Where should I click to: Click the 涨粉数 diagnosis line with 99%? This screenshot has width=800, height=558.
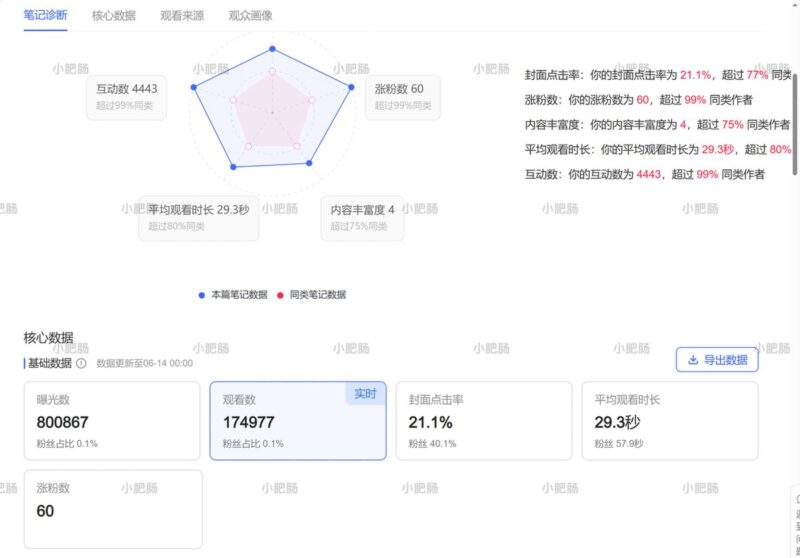click(x=638, y=100)
